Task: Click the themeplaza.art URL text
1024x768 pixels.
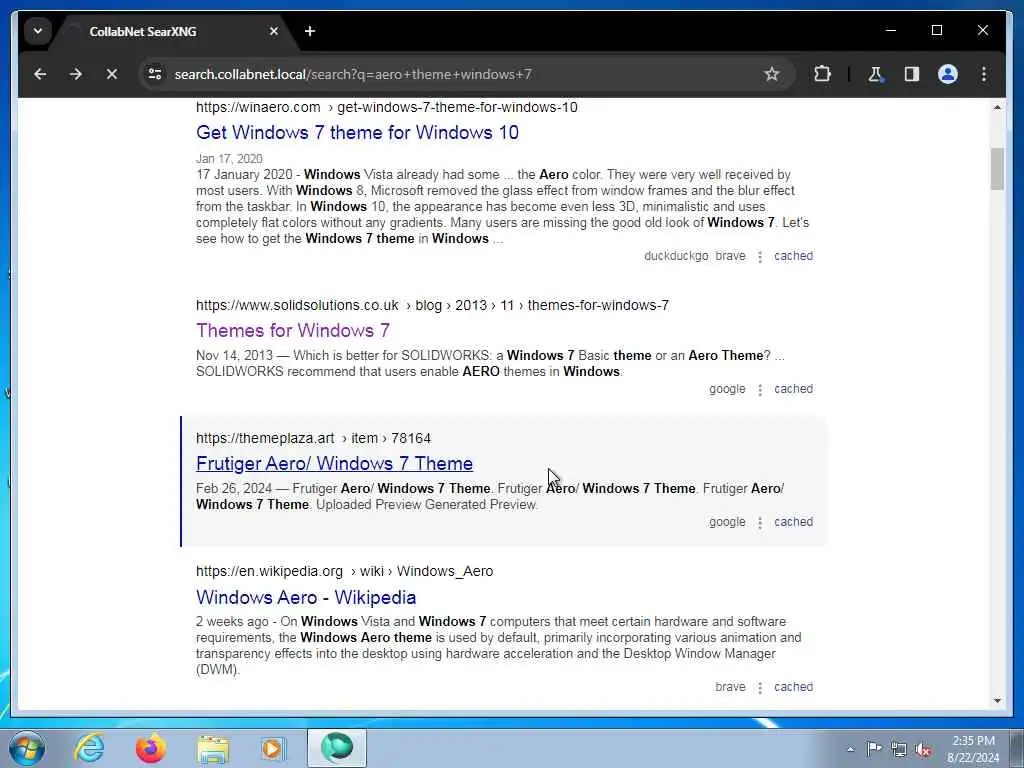Action: (x=265, y=438)
